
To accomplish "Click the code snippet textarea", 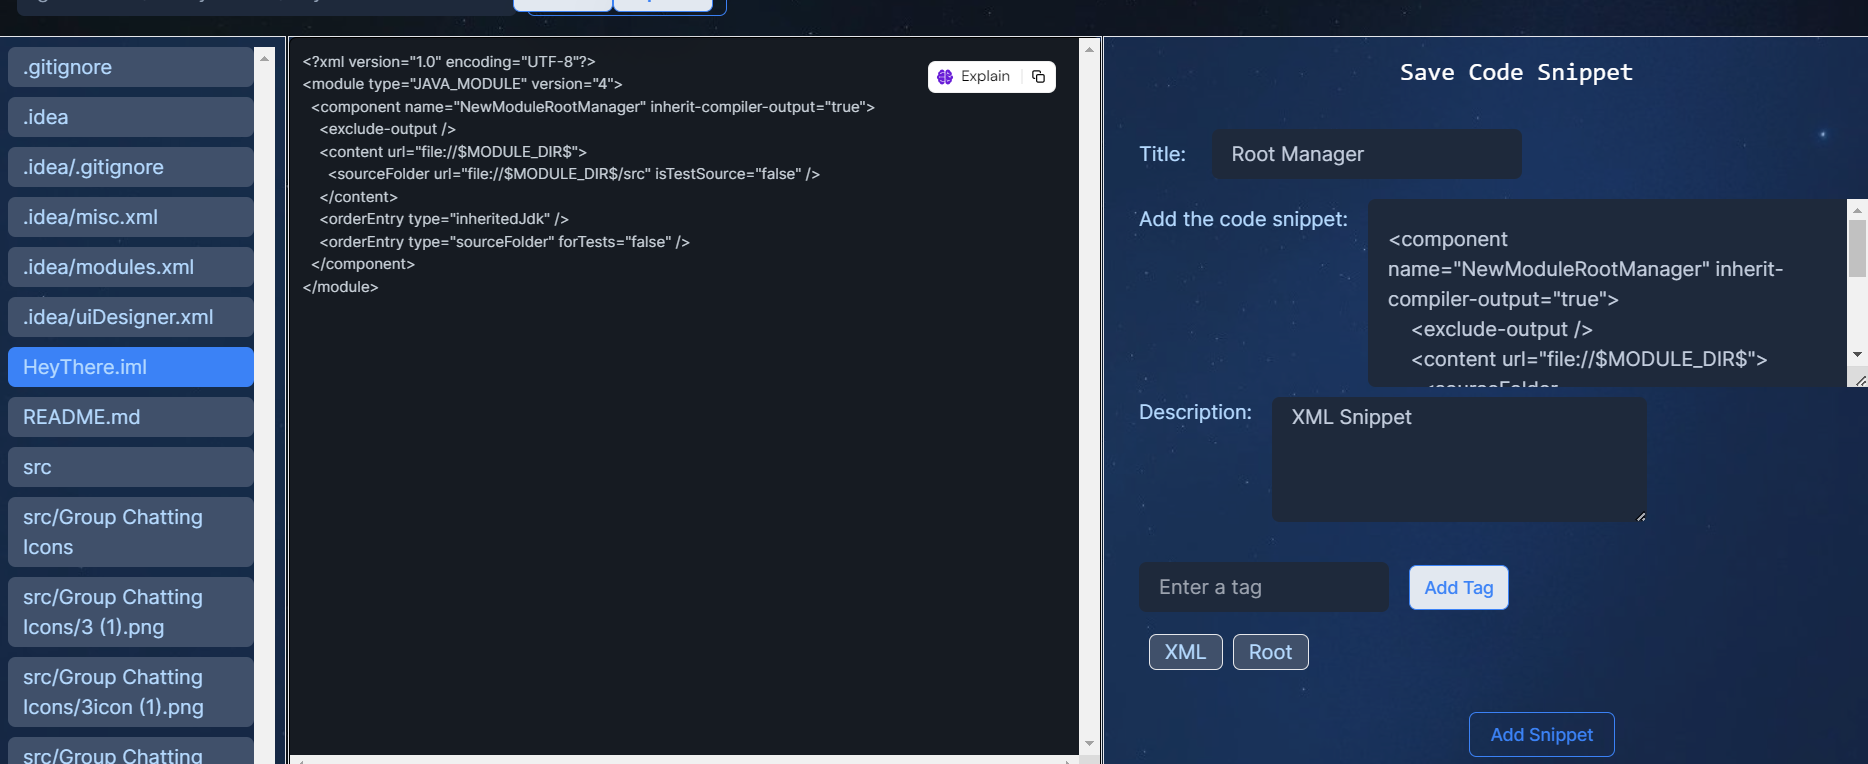I will click(x=1606, y=293).
